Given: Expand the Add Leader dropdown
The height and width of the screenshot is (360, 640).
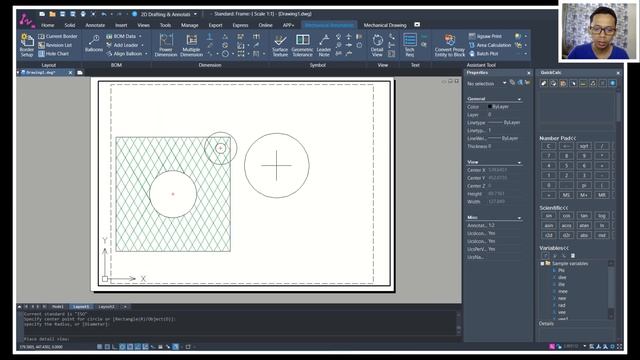Looking at the screenshot, I should [x=142, y=45].
